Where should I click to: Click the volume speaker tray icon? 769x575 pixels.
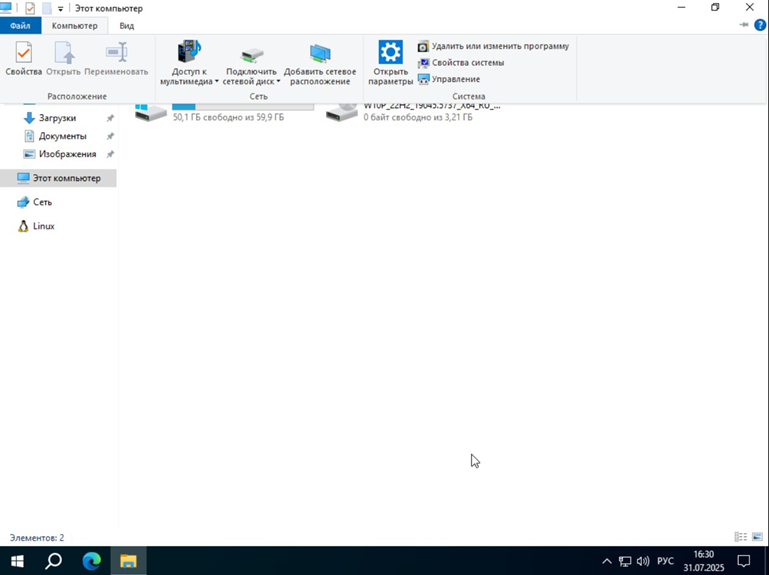pyautogui.click(x=643, y=561)
